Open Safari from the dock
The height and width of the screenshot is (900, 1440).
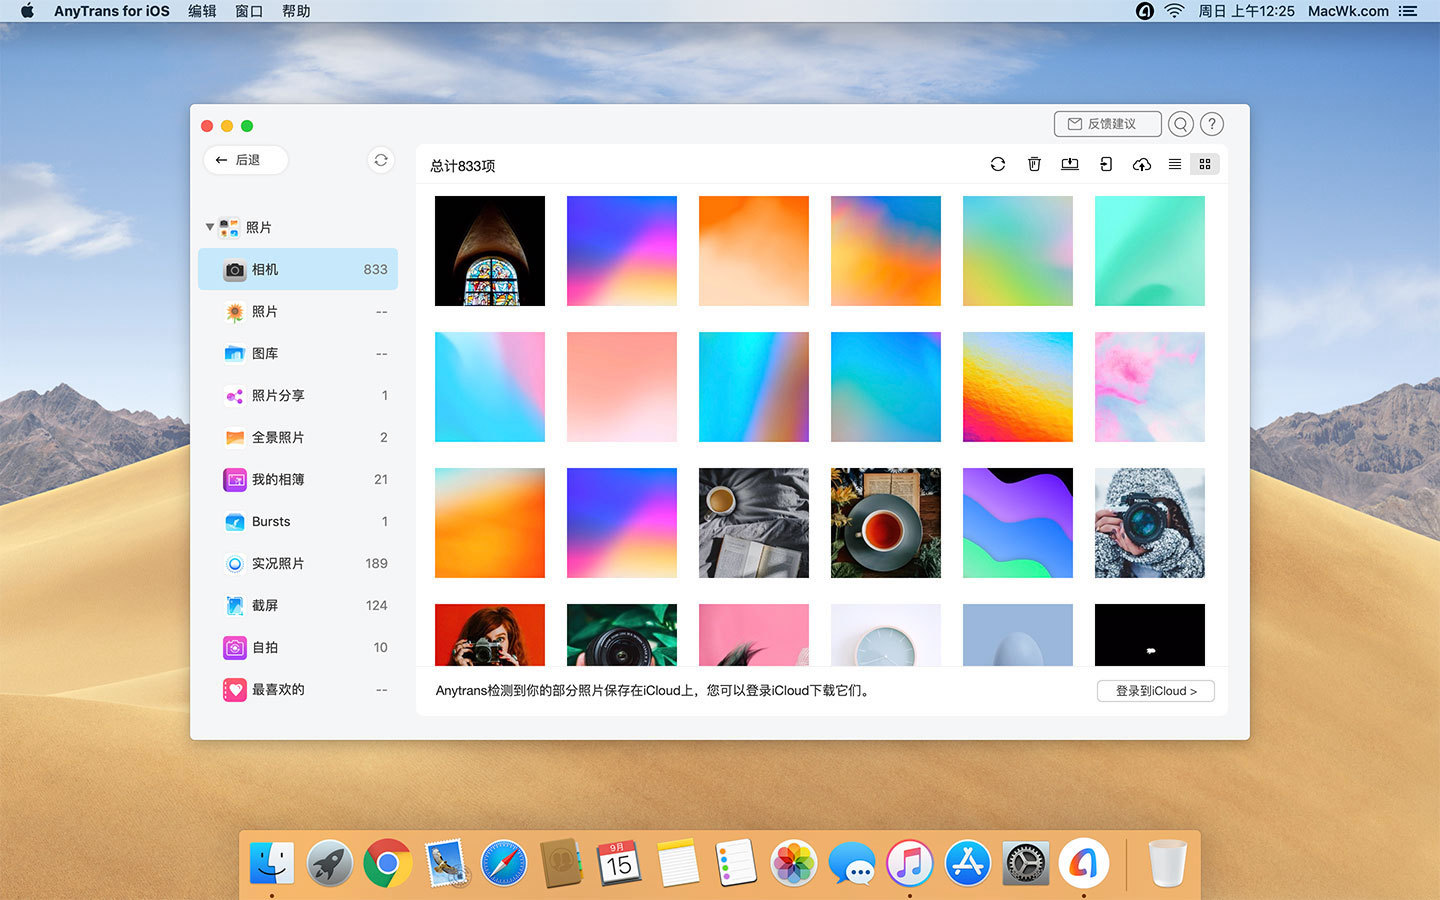pos(503,863)
